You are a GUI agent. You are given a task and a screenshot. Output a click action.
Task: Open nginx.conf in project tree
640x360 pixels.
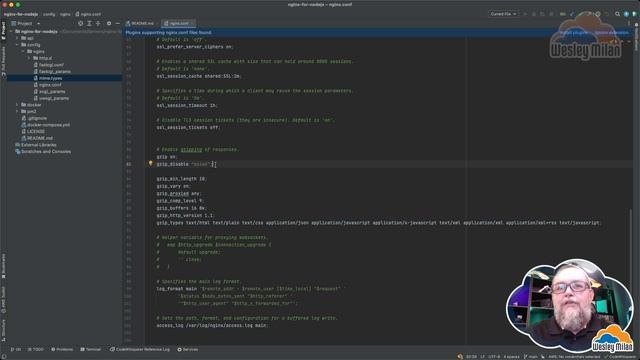47,85
